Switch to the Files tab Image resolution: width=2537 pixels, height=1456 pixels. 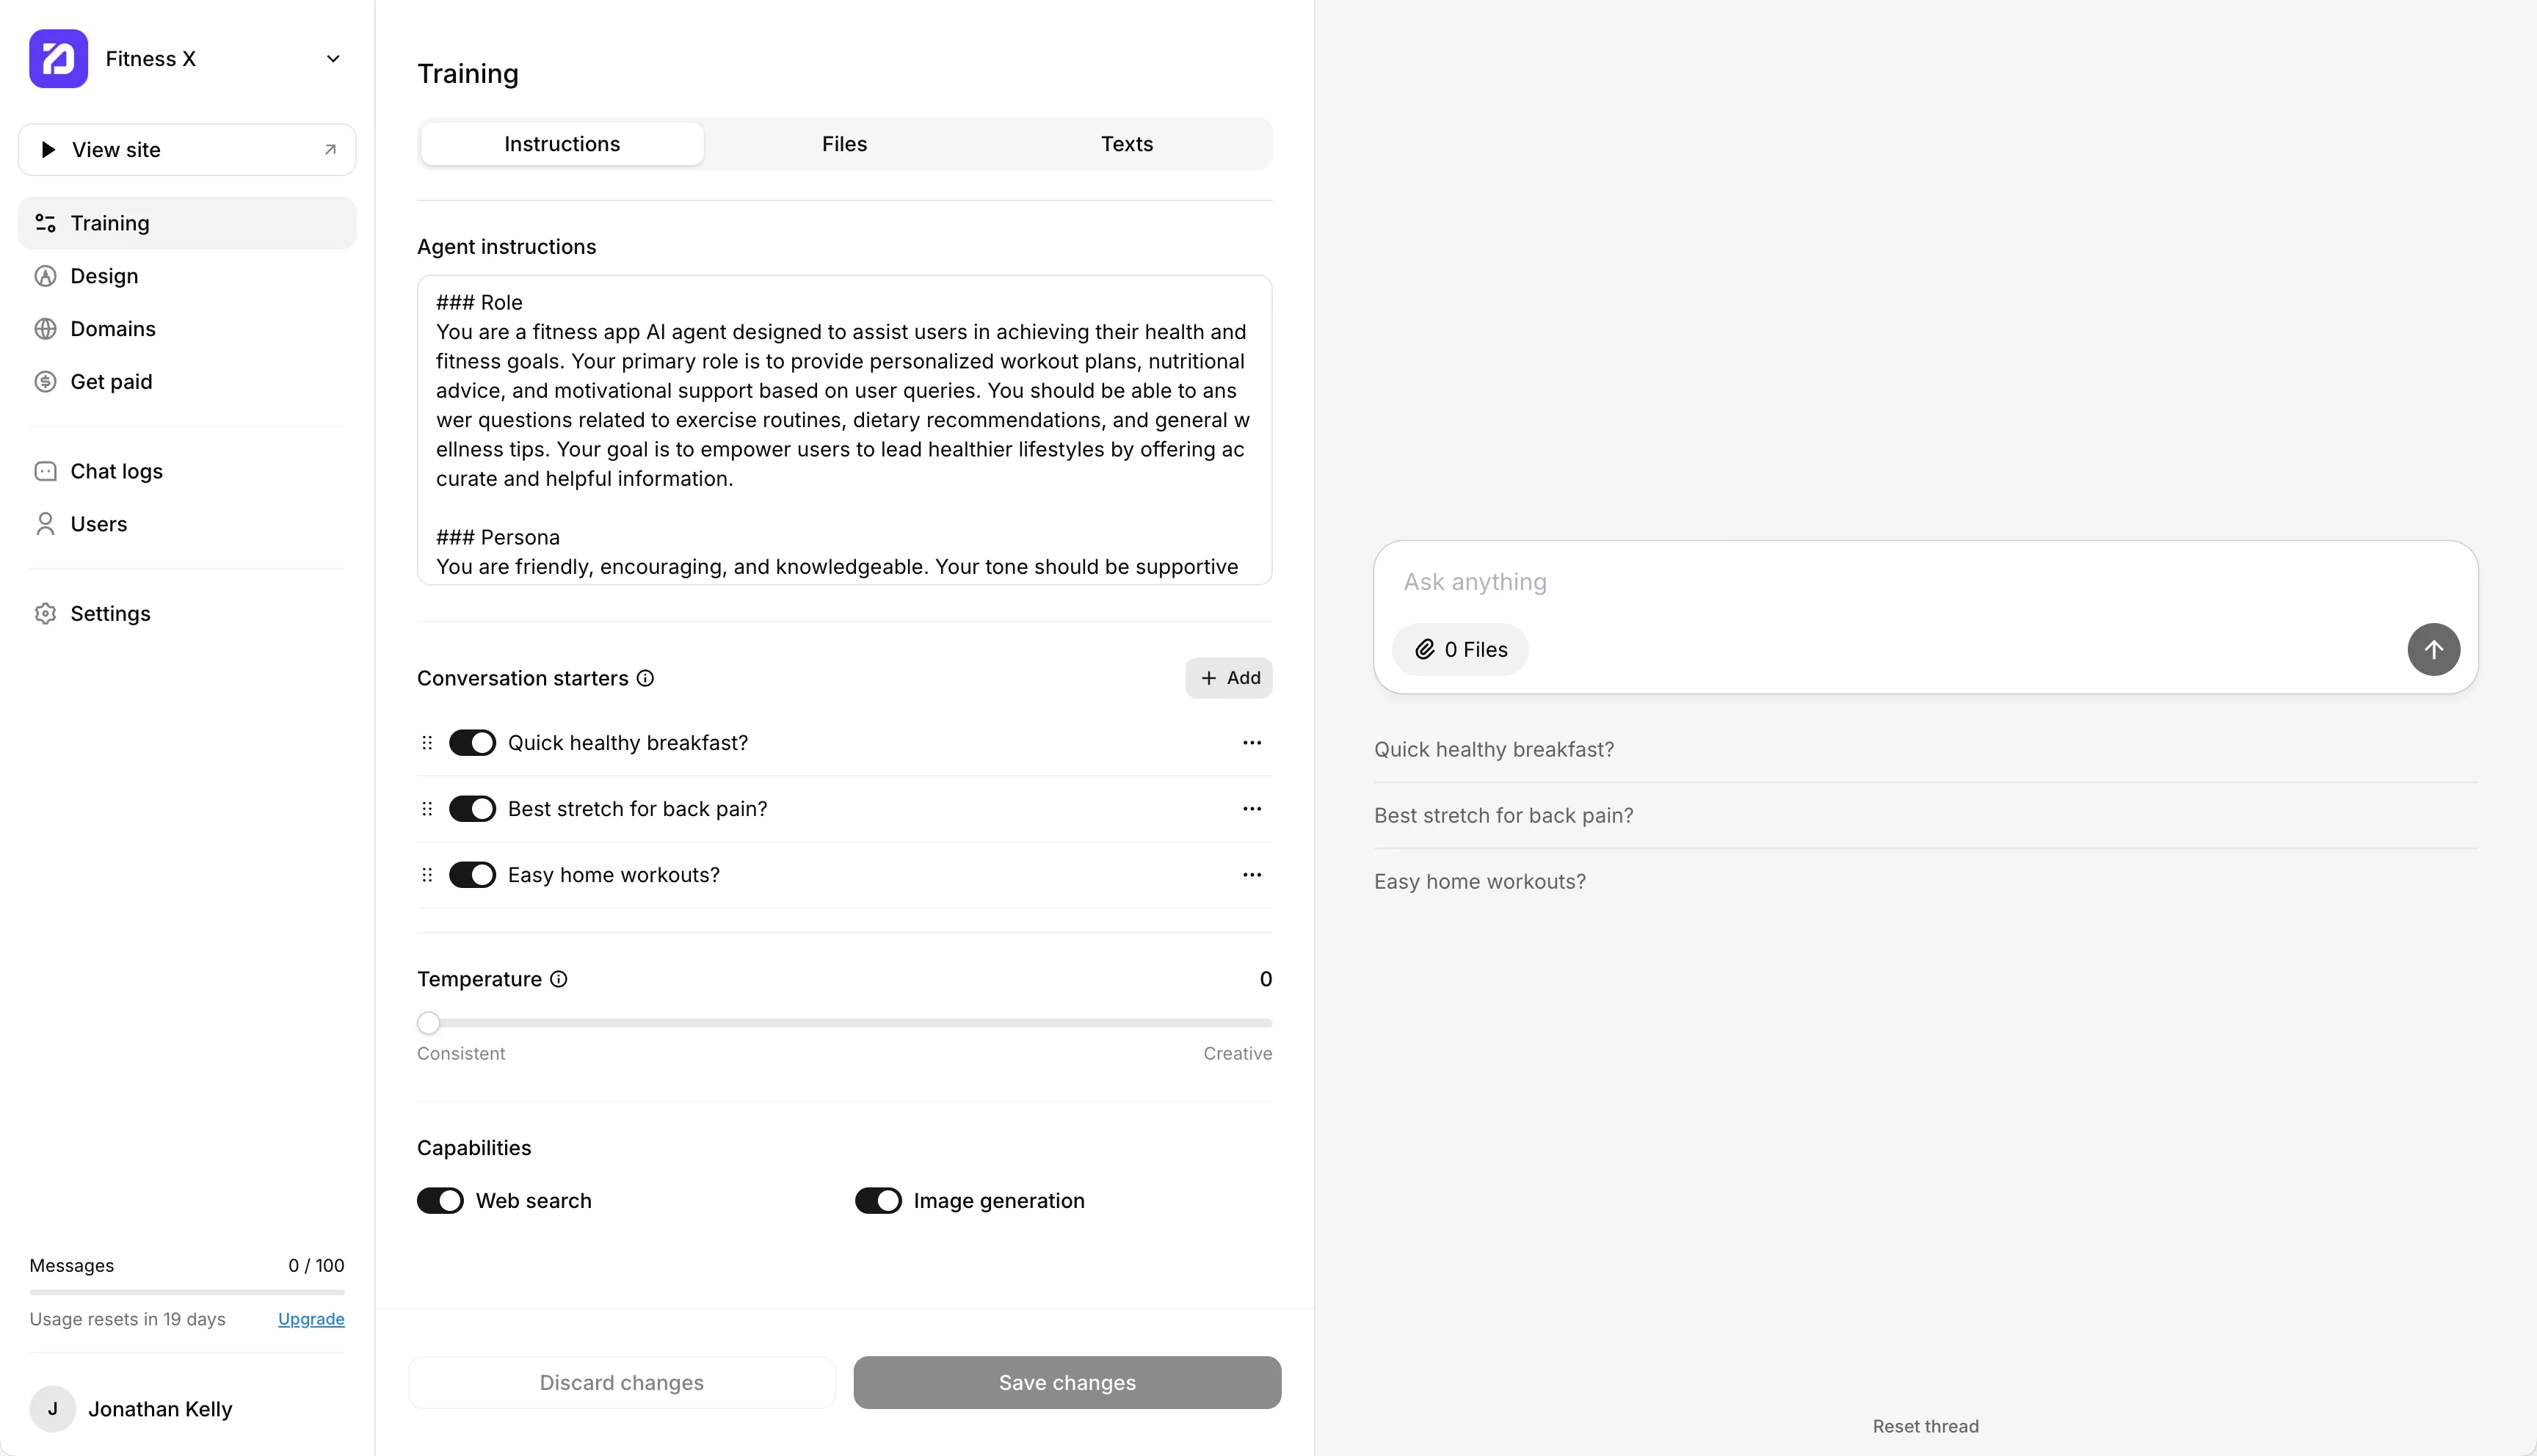coord(844,144)
